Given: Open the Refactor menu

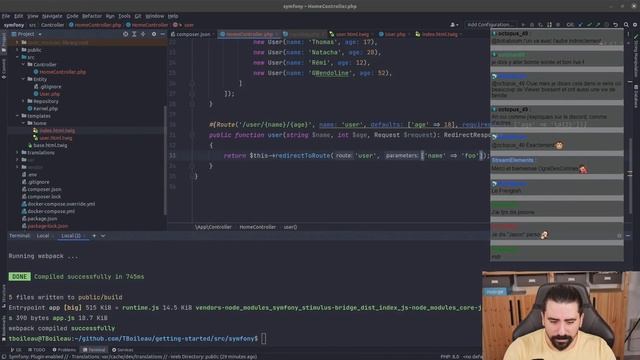Looking at the screenshot, I should pyautogui.click(x=92, y=16).
